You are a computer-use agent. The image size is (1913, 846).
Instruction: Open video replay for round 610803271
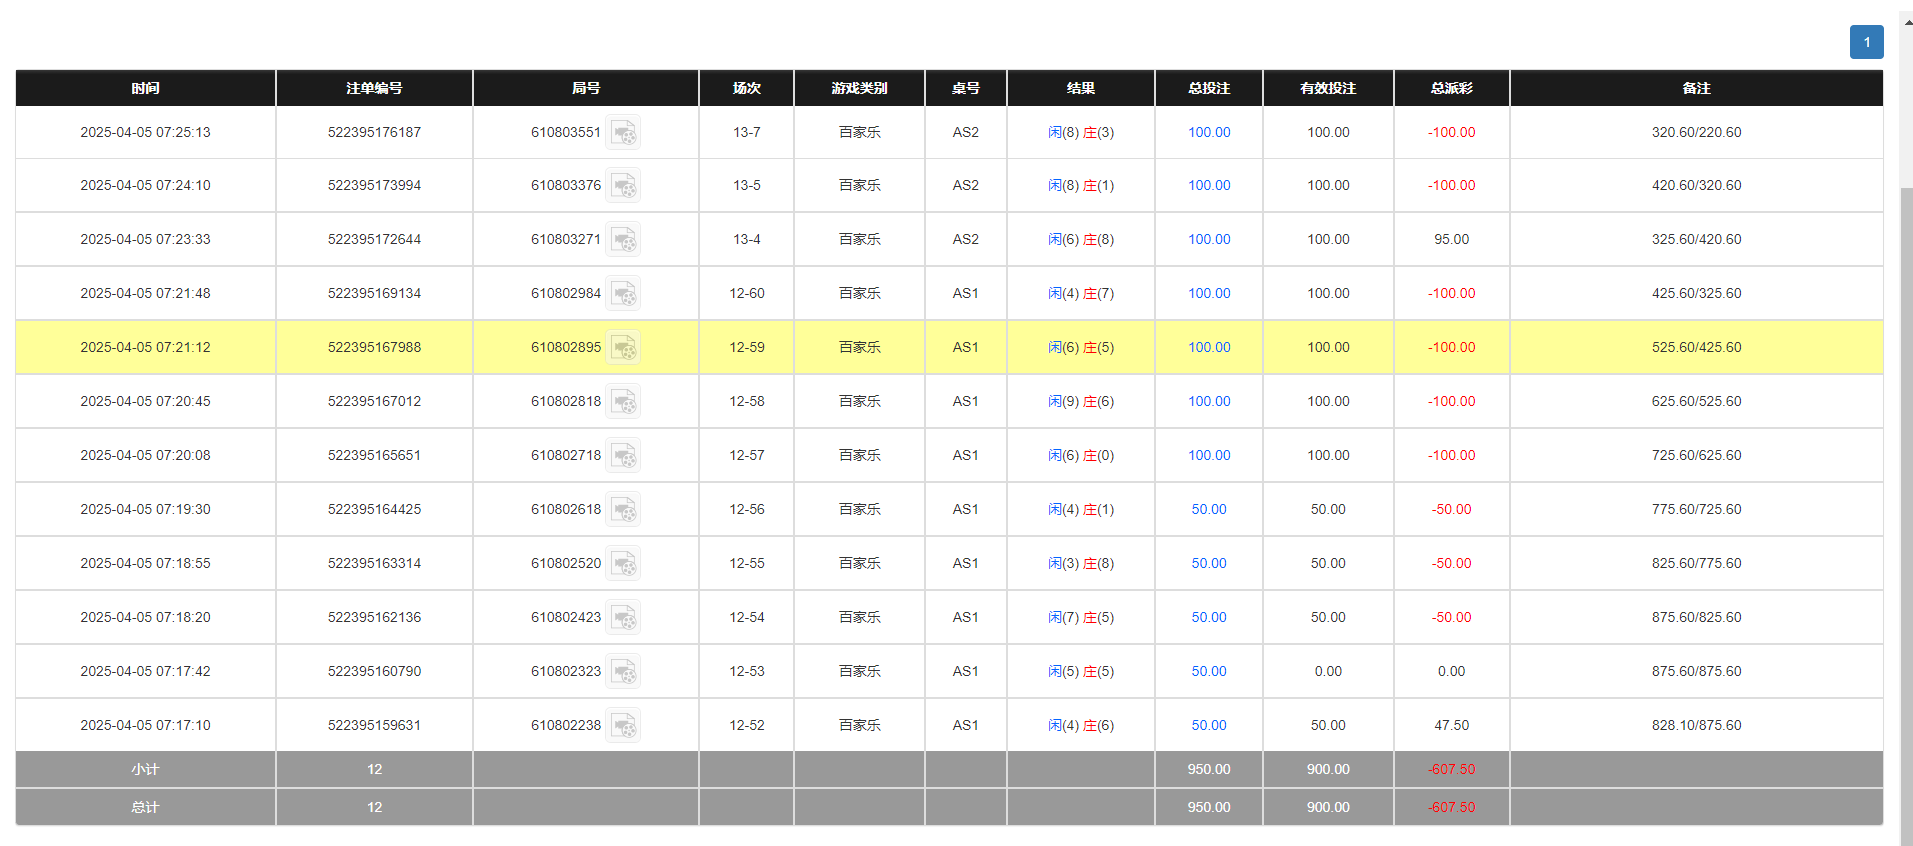[x=623, y=240]
